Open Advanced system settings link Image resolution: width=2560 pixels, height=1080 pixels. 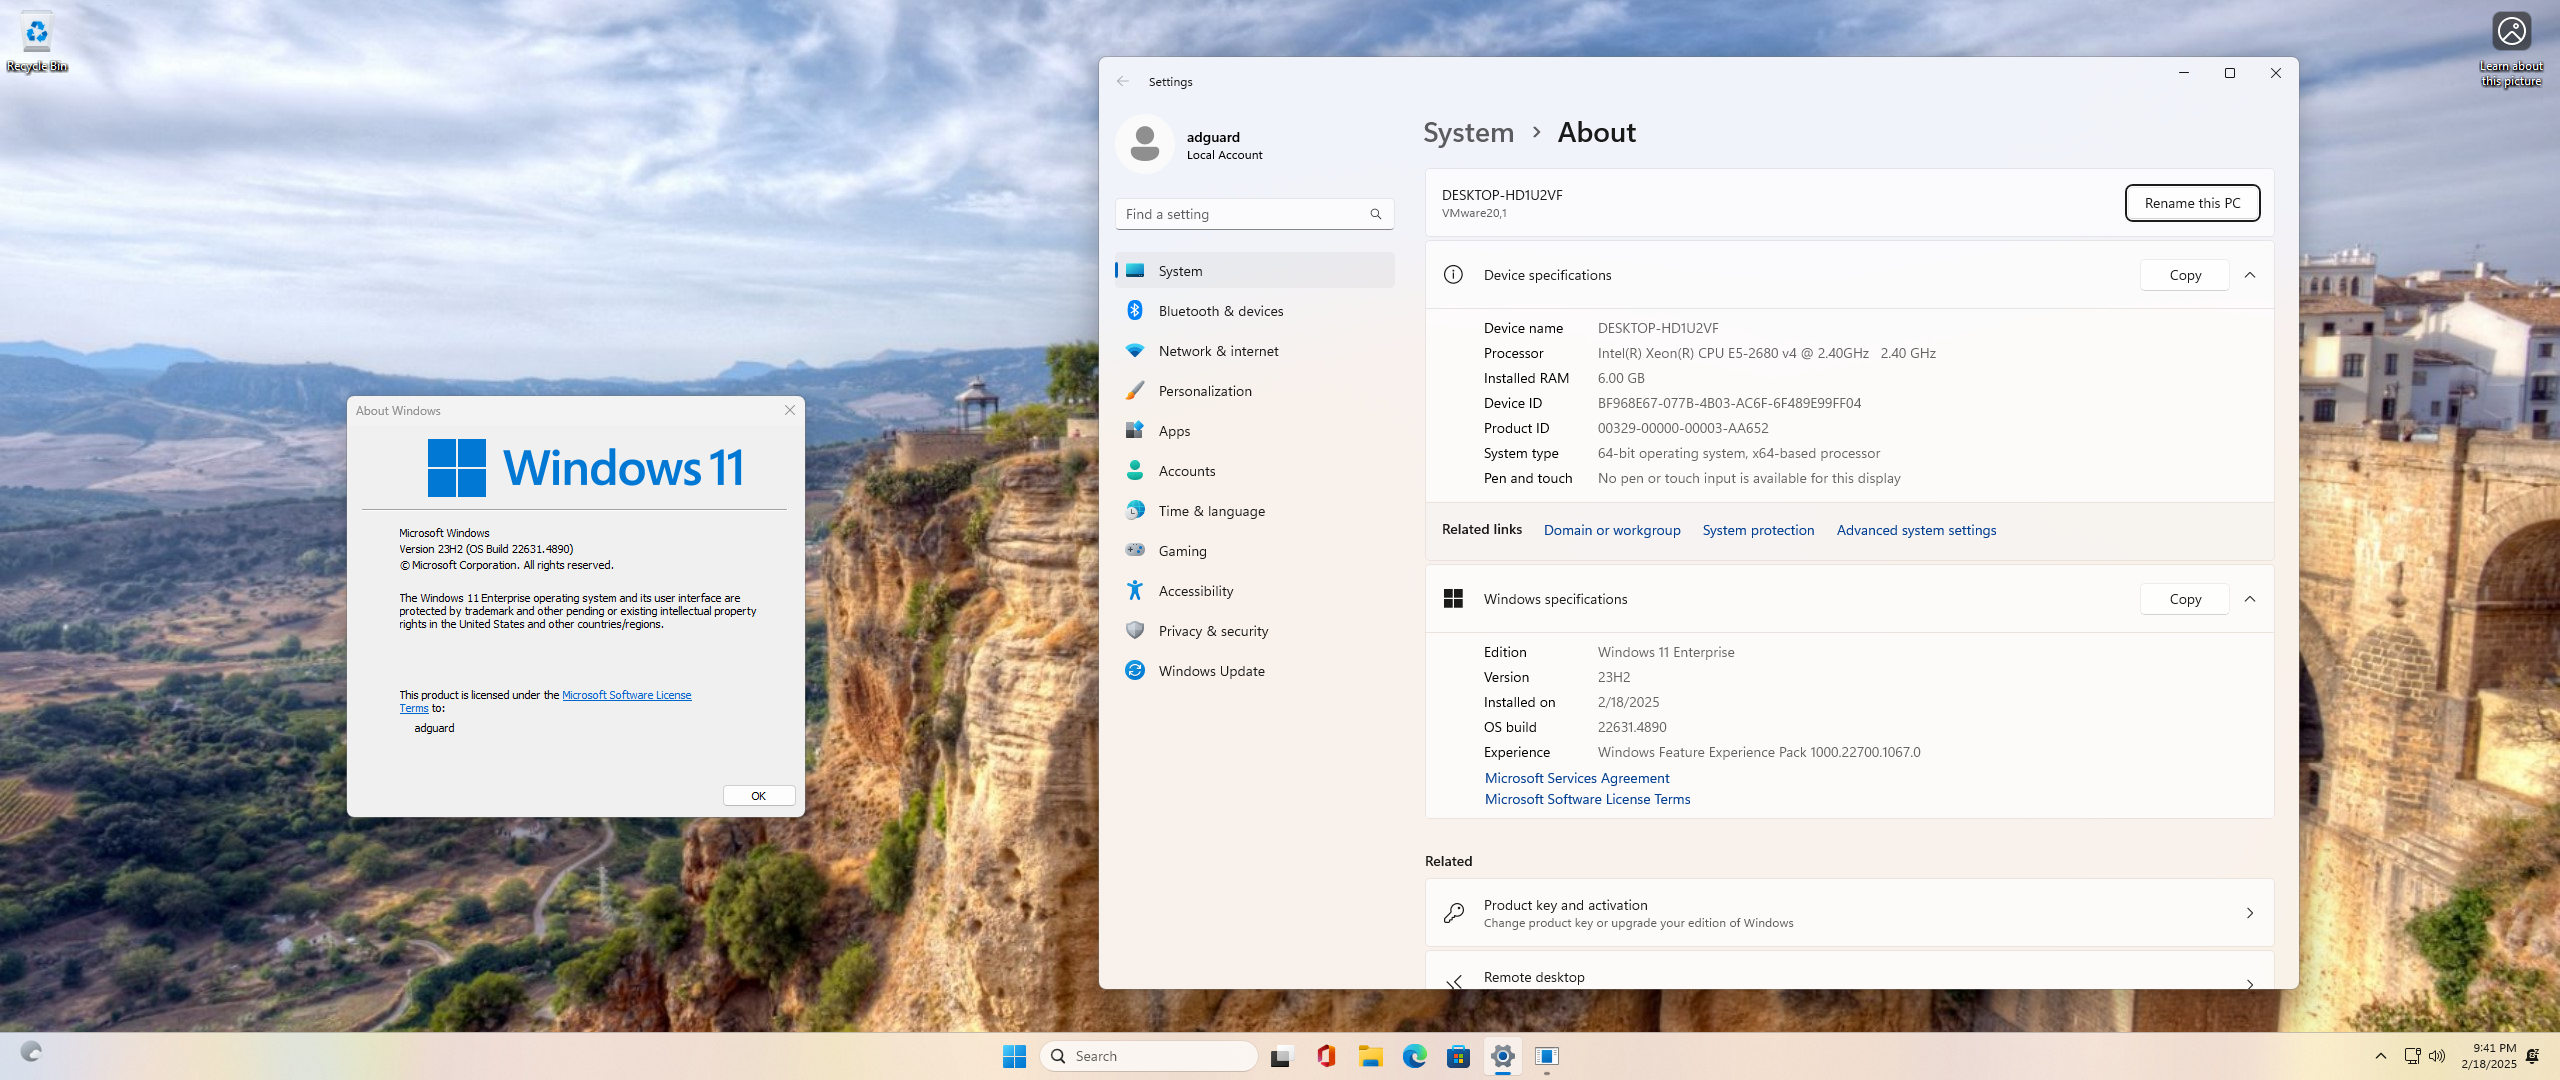1916,530
